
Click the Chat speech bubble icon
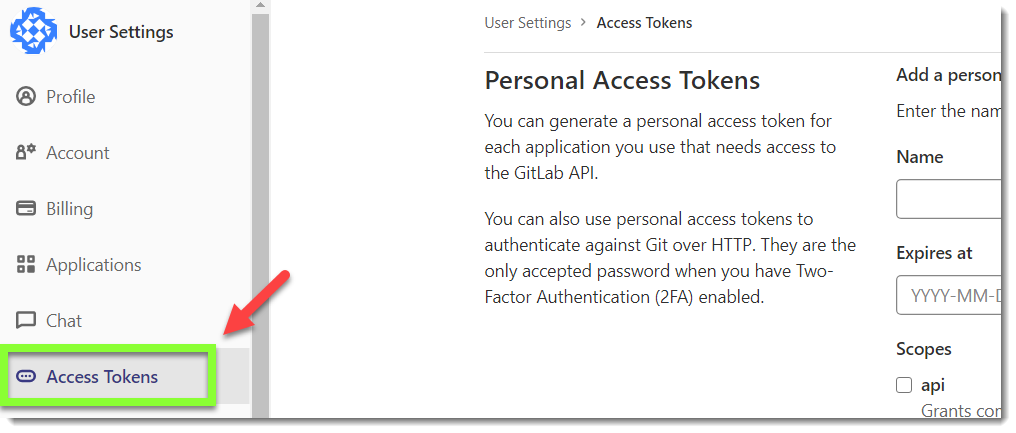(26, 320)
